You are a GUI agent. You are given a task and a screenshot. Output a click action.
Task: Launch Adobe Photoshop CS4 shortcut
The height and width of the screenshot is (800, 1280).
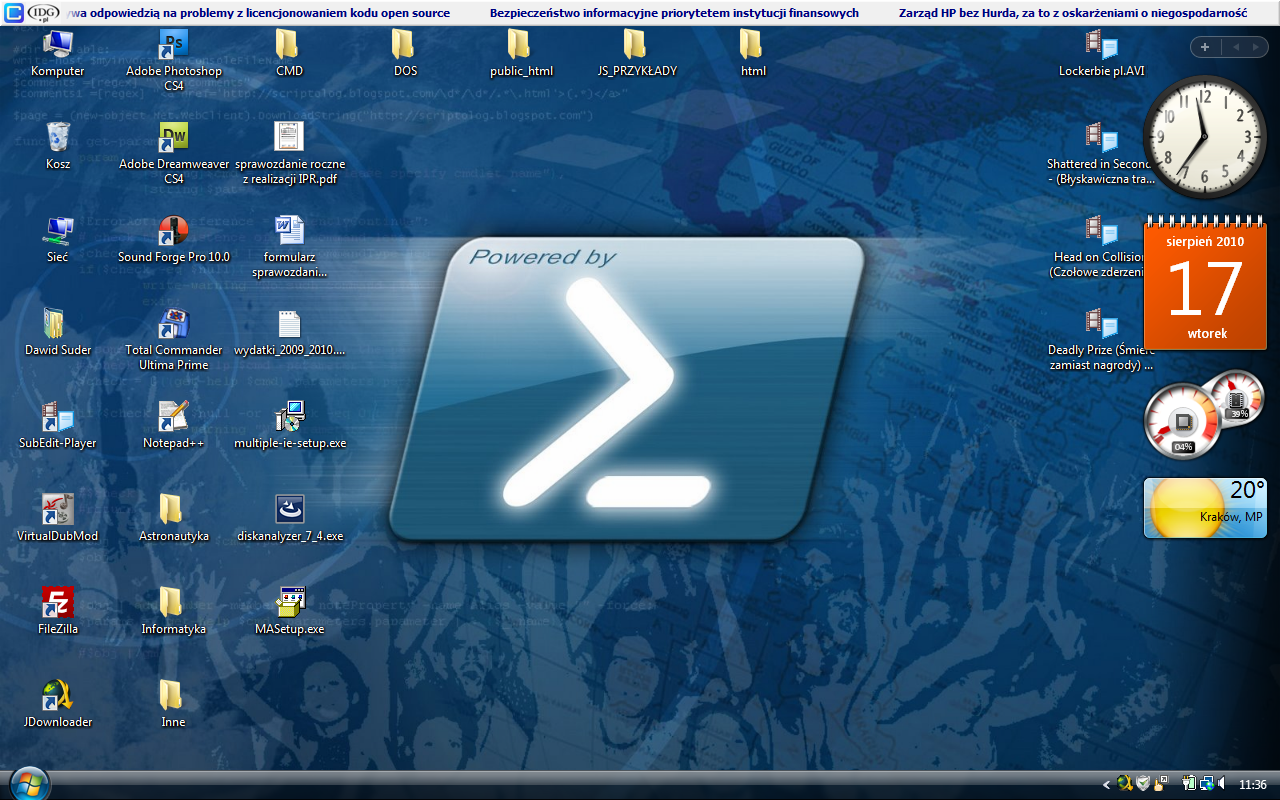(174, 60)
